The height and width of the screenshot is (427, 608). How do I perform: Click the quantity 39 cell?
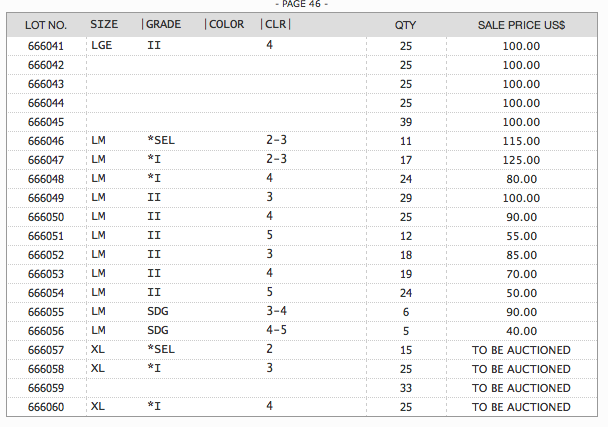[405, 122]
